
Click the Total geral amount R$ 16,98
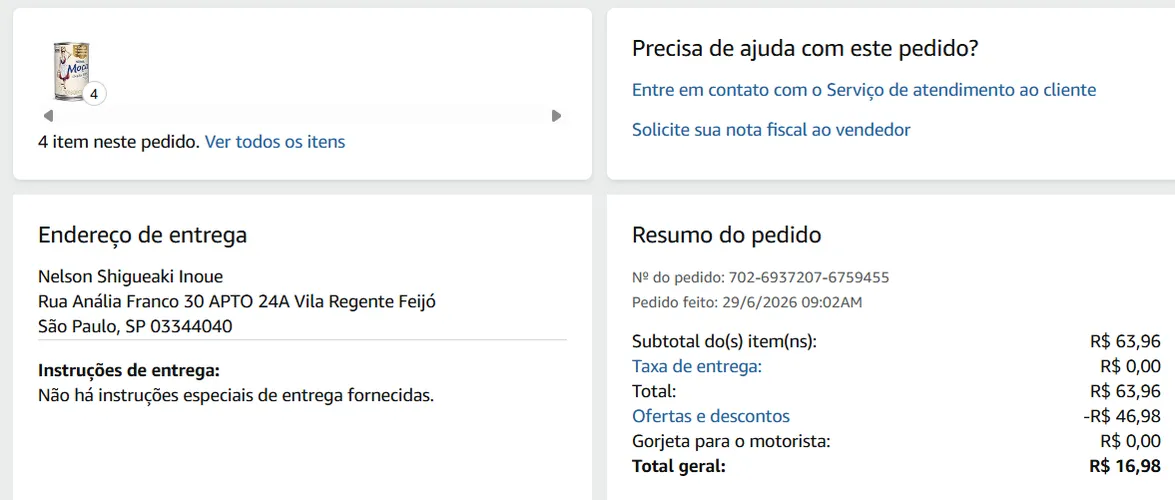tap(1125, 466)
